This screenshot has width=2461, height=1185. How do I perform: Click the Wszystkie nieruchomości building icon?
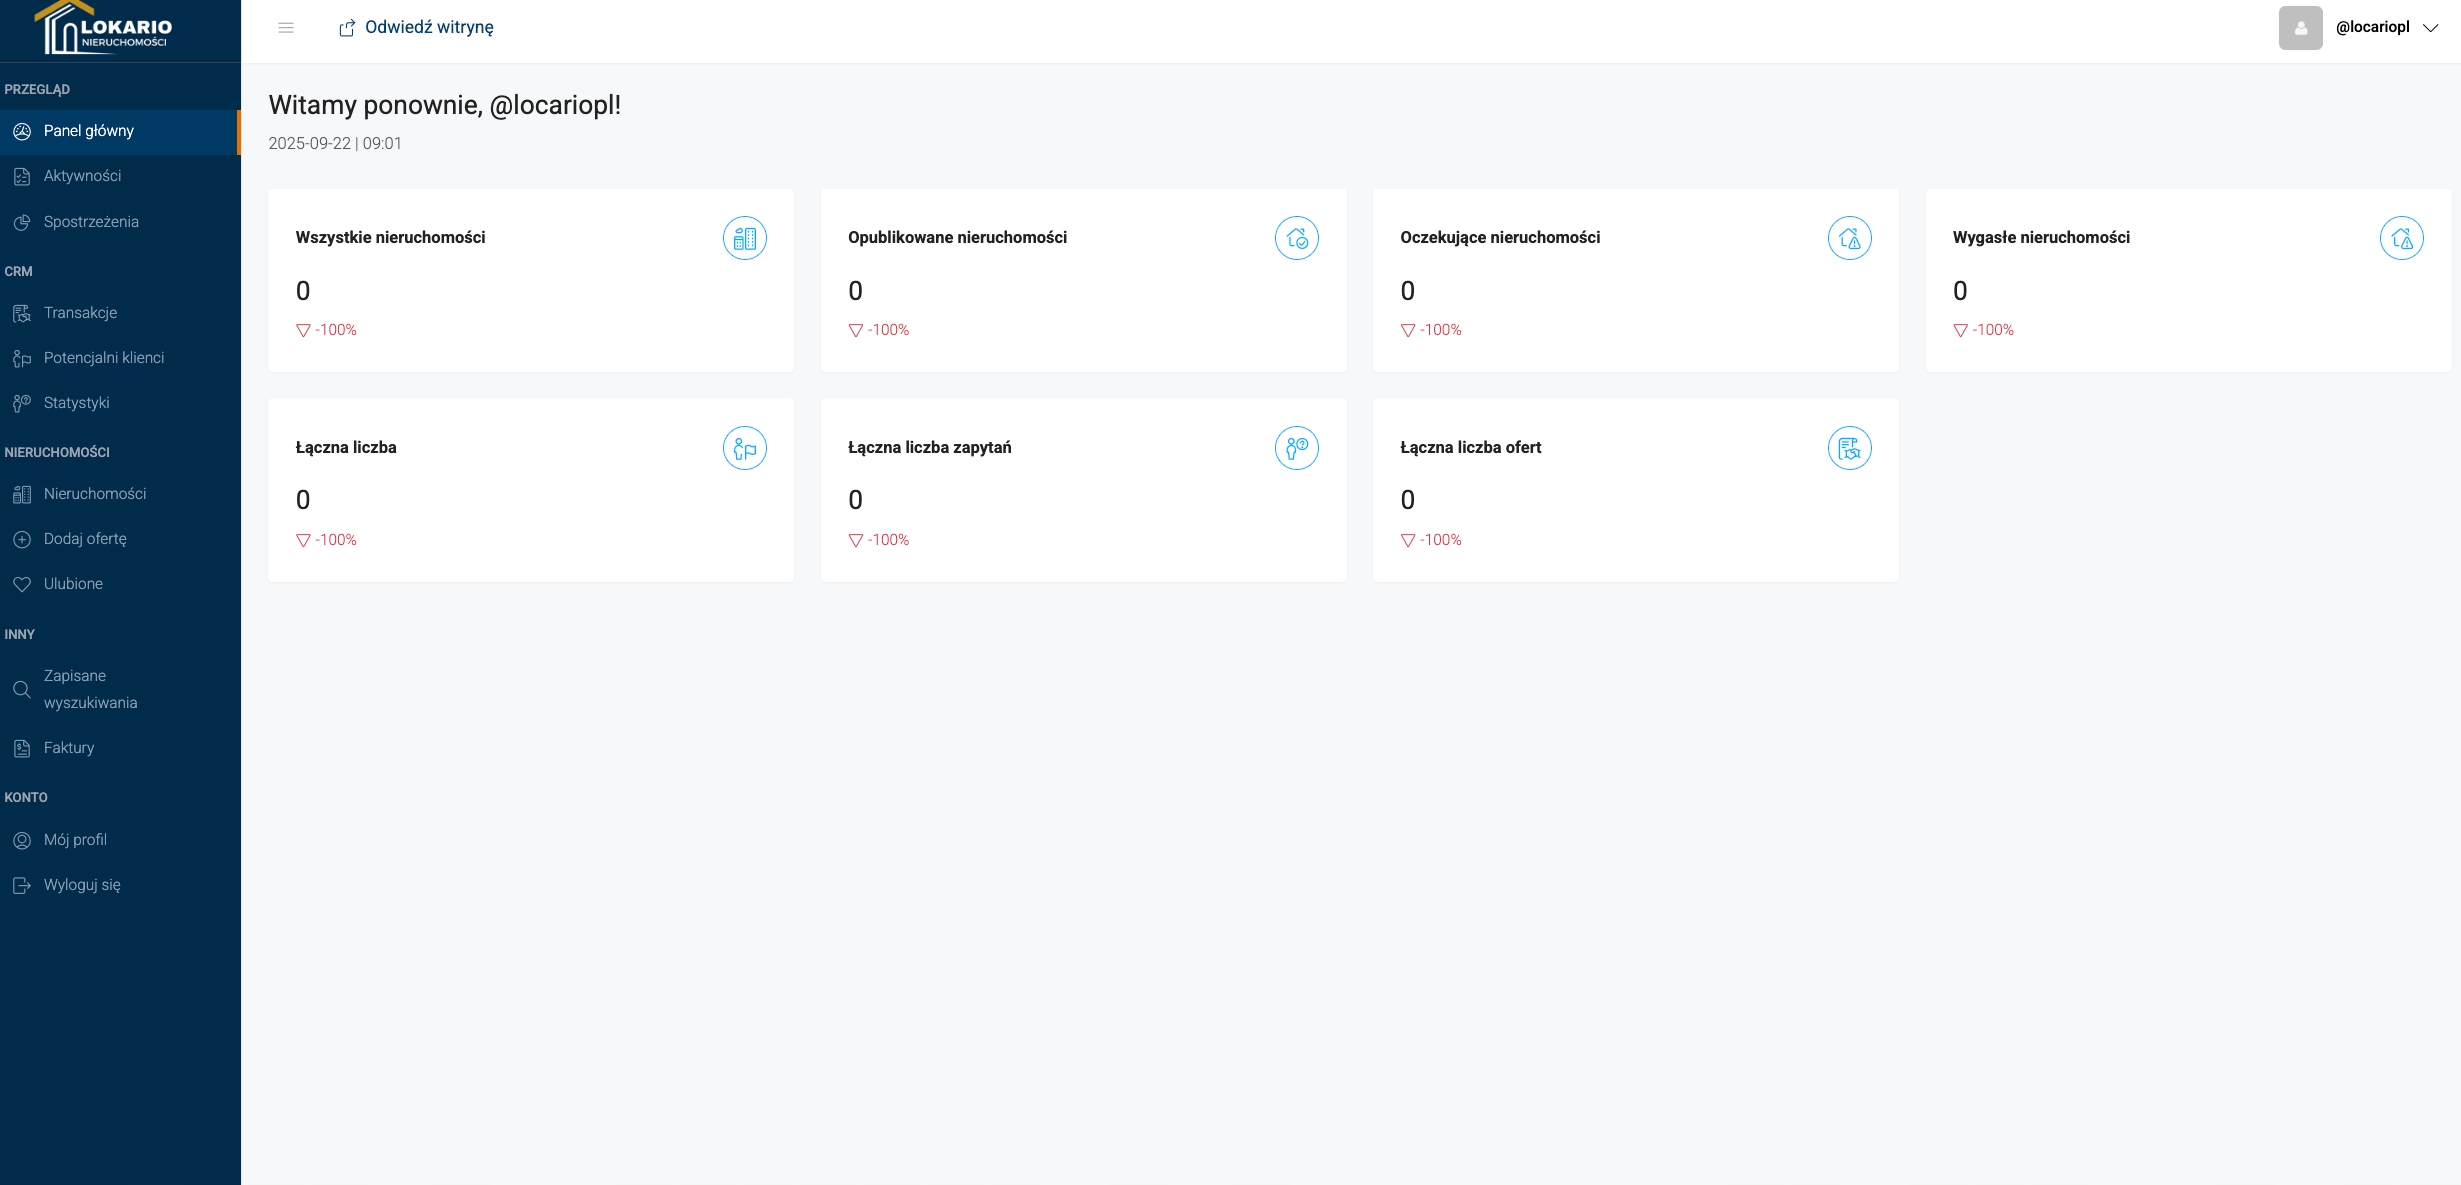[x=744, y=238]
